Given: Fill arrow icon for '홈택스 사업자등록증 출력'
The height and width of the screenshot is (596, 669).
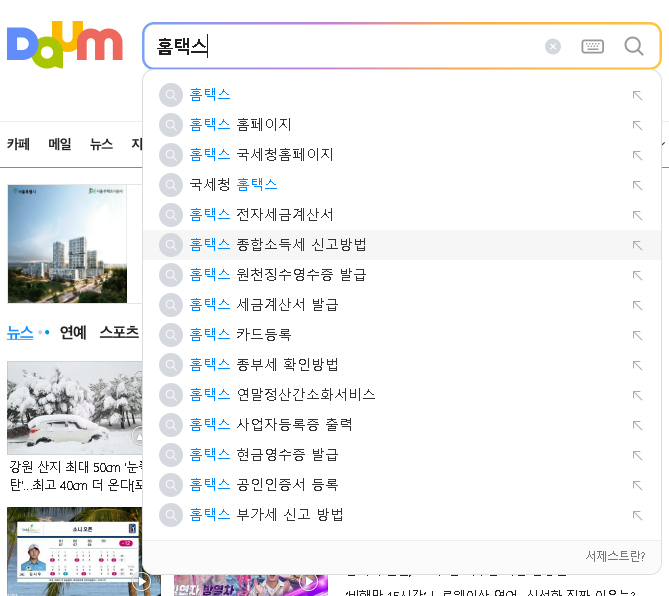Looking at the screenshot, I should tap(637, 425).
